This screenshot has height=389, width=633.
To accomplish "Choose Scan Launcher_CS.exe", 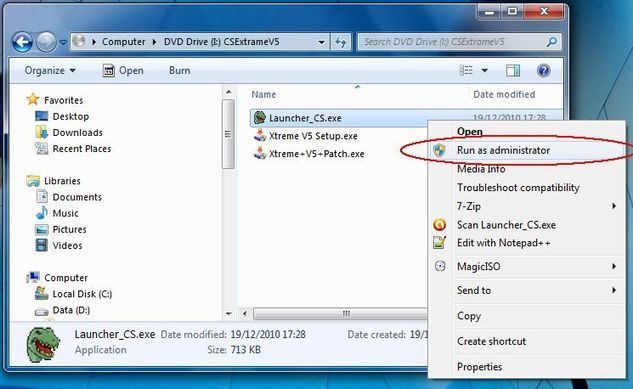I will point(527,225).
